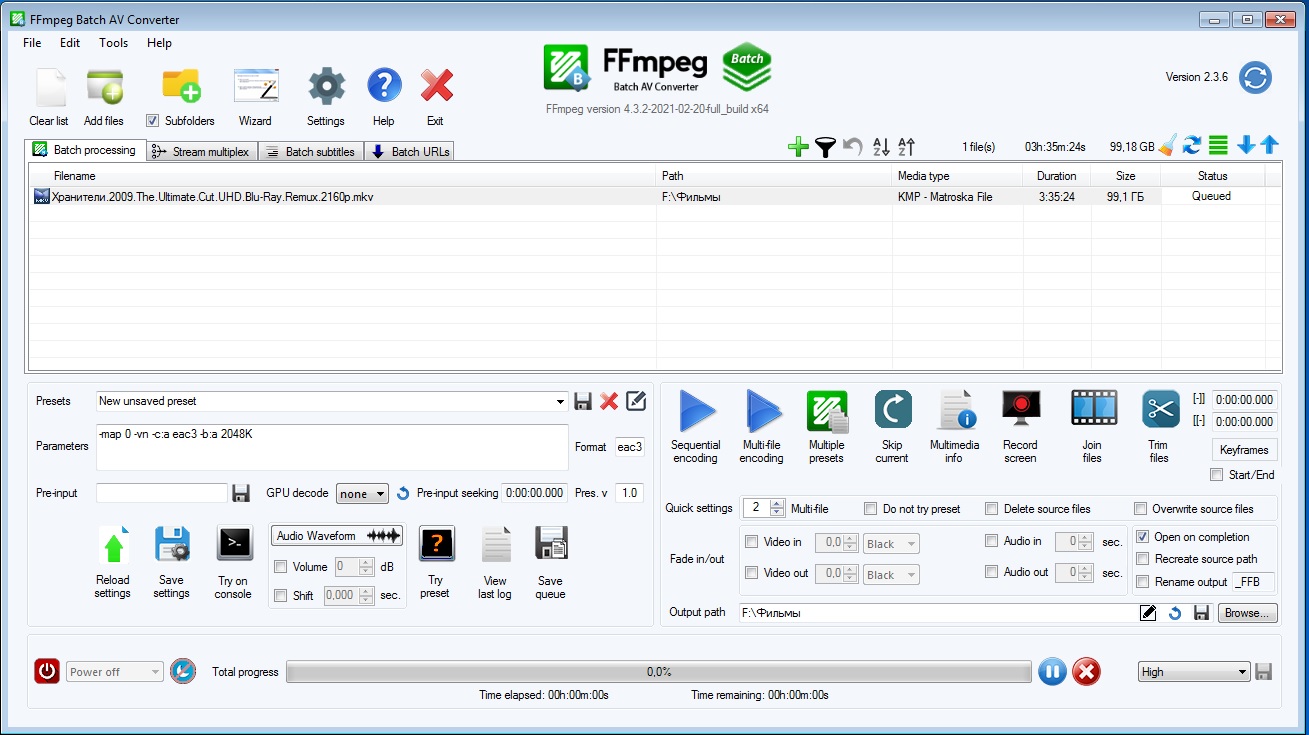The image size is (1309, 735).
Task: Click the Browse... button for output path
Action: [1247, 613]
